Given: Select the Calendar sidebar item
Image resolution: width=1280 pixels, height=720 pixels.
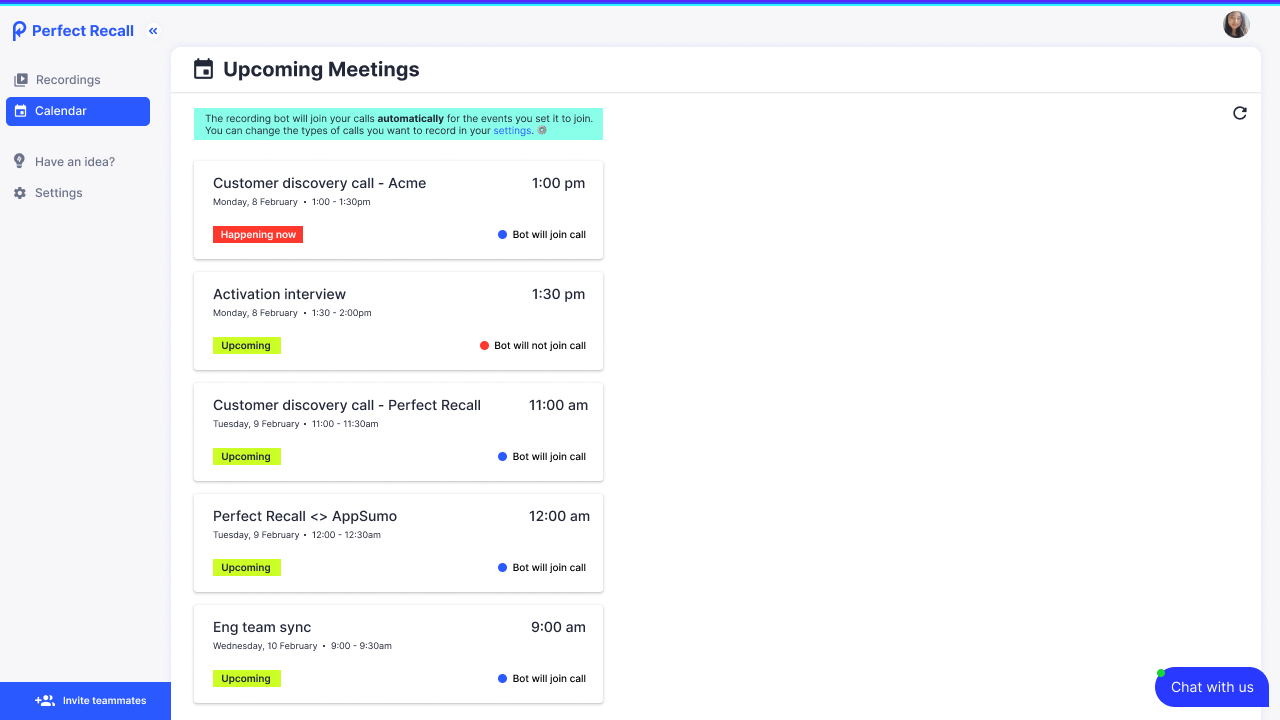Looking at the screenshot, I should pos(78,111).
